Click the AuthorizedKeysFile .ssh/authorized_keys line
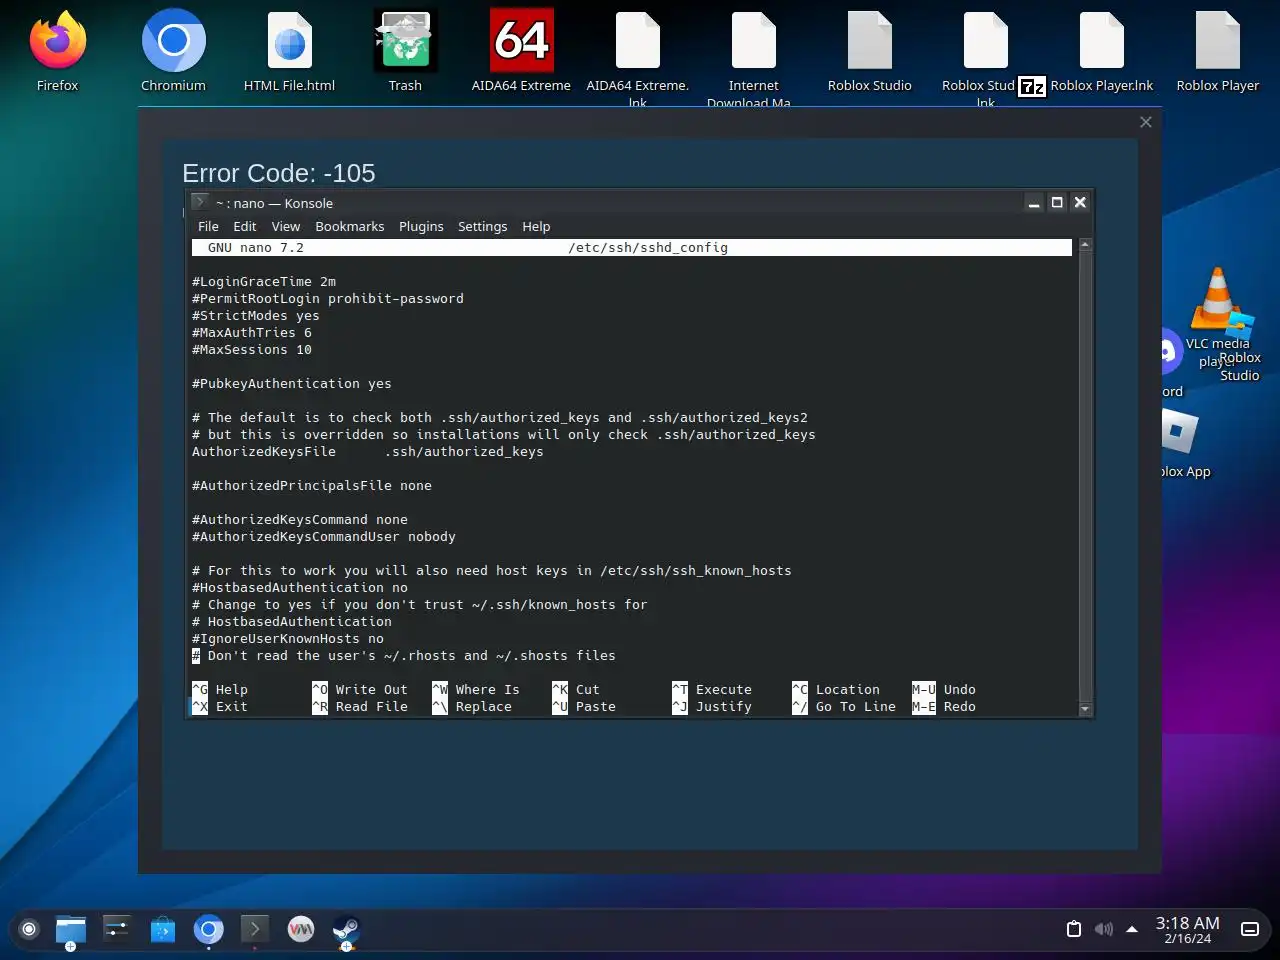 (x=368, y=451)
